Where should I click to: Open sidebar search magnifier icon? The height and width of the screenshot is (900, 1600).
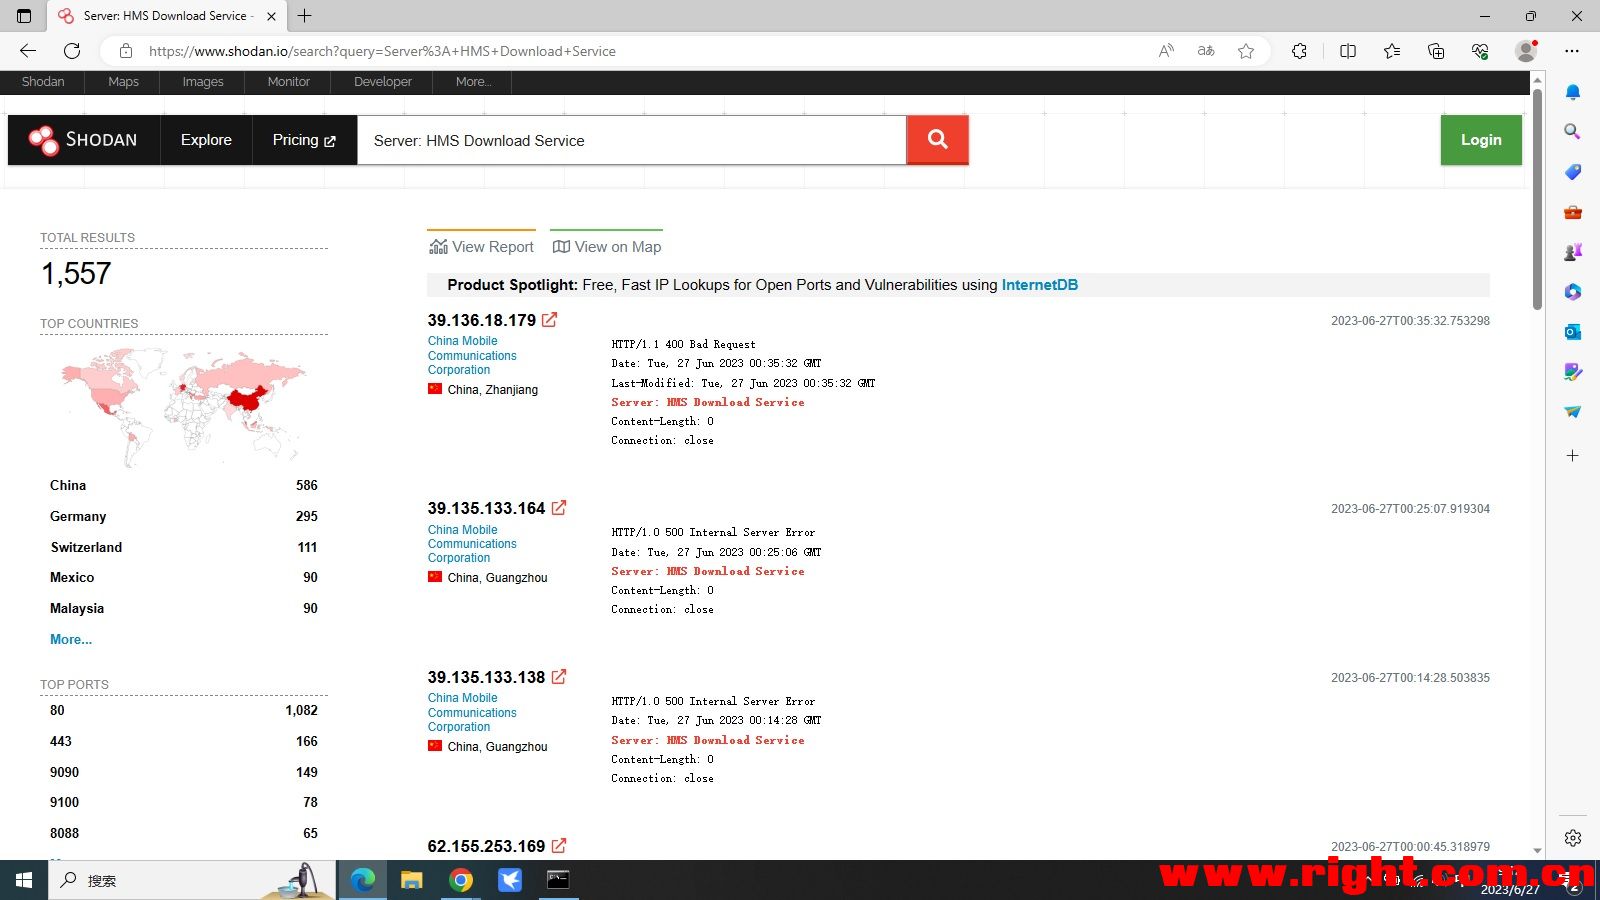pos(1573,132)
